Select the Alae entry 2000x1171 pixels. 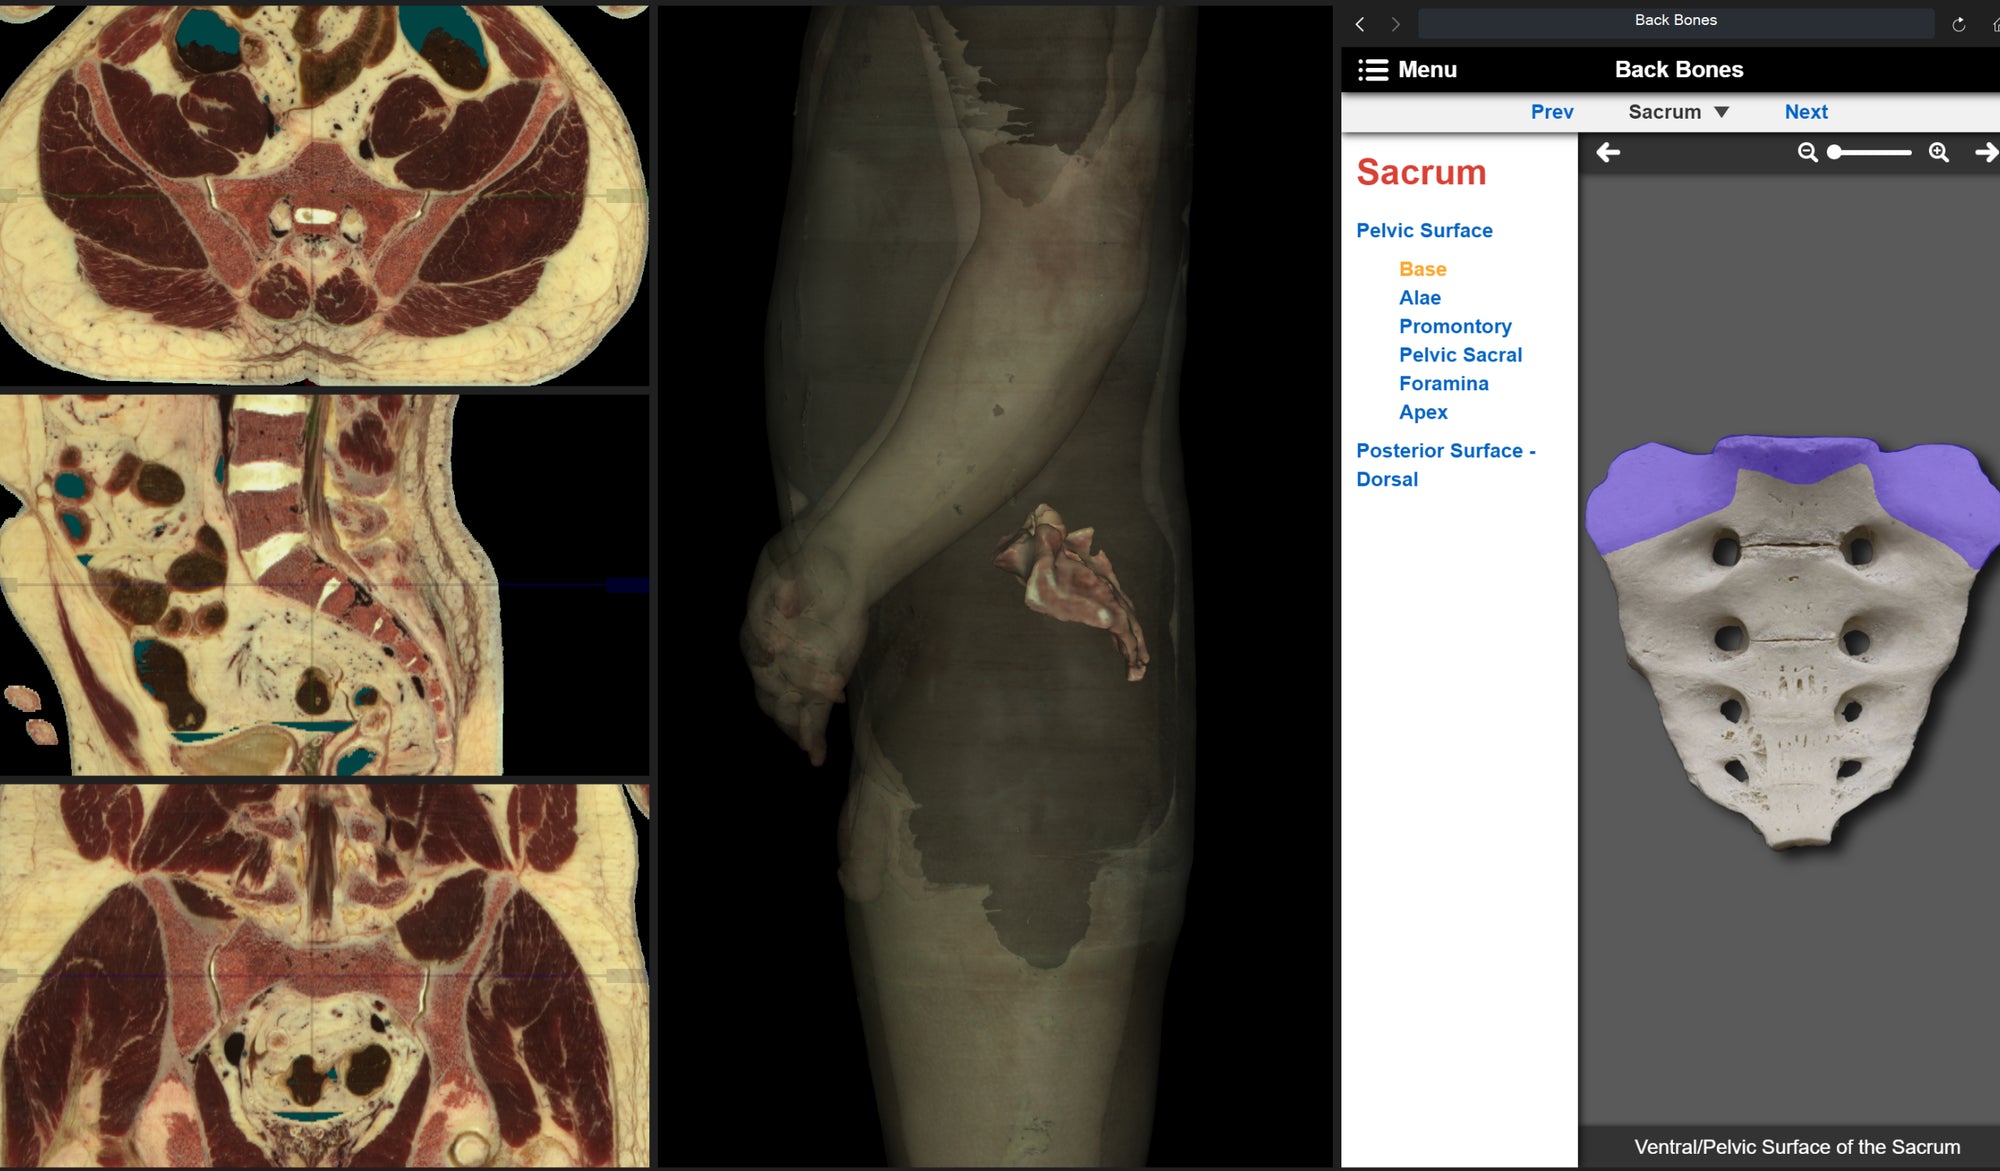point(1419,298)
